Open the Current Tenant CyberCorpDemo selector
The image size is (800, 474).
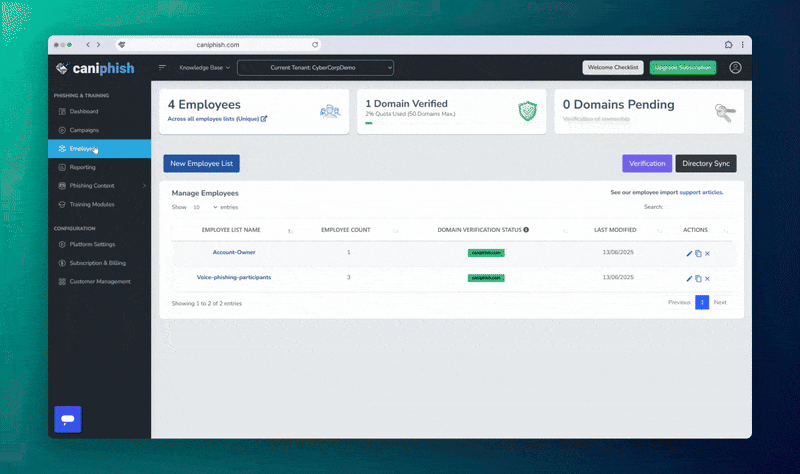pos(315,67)
